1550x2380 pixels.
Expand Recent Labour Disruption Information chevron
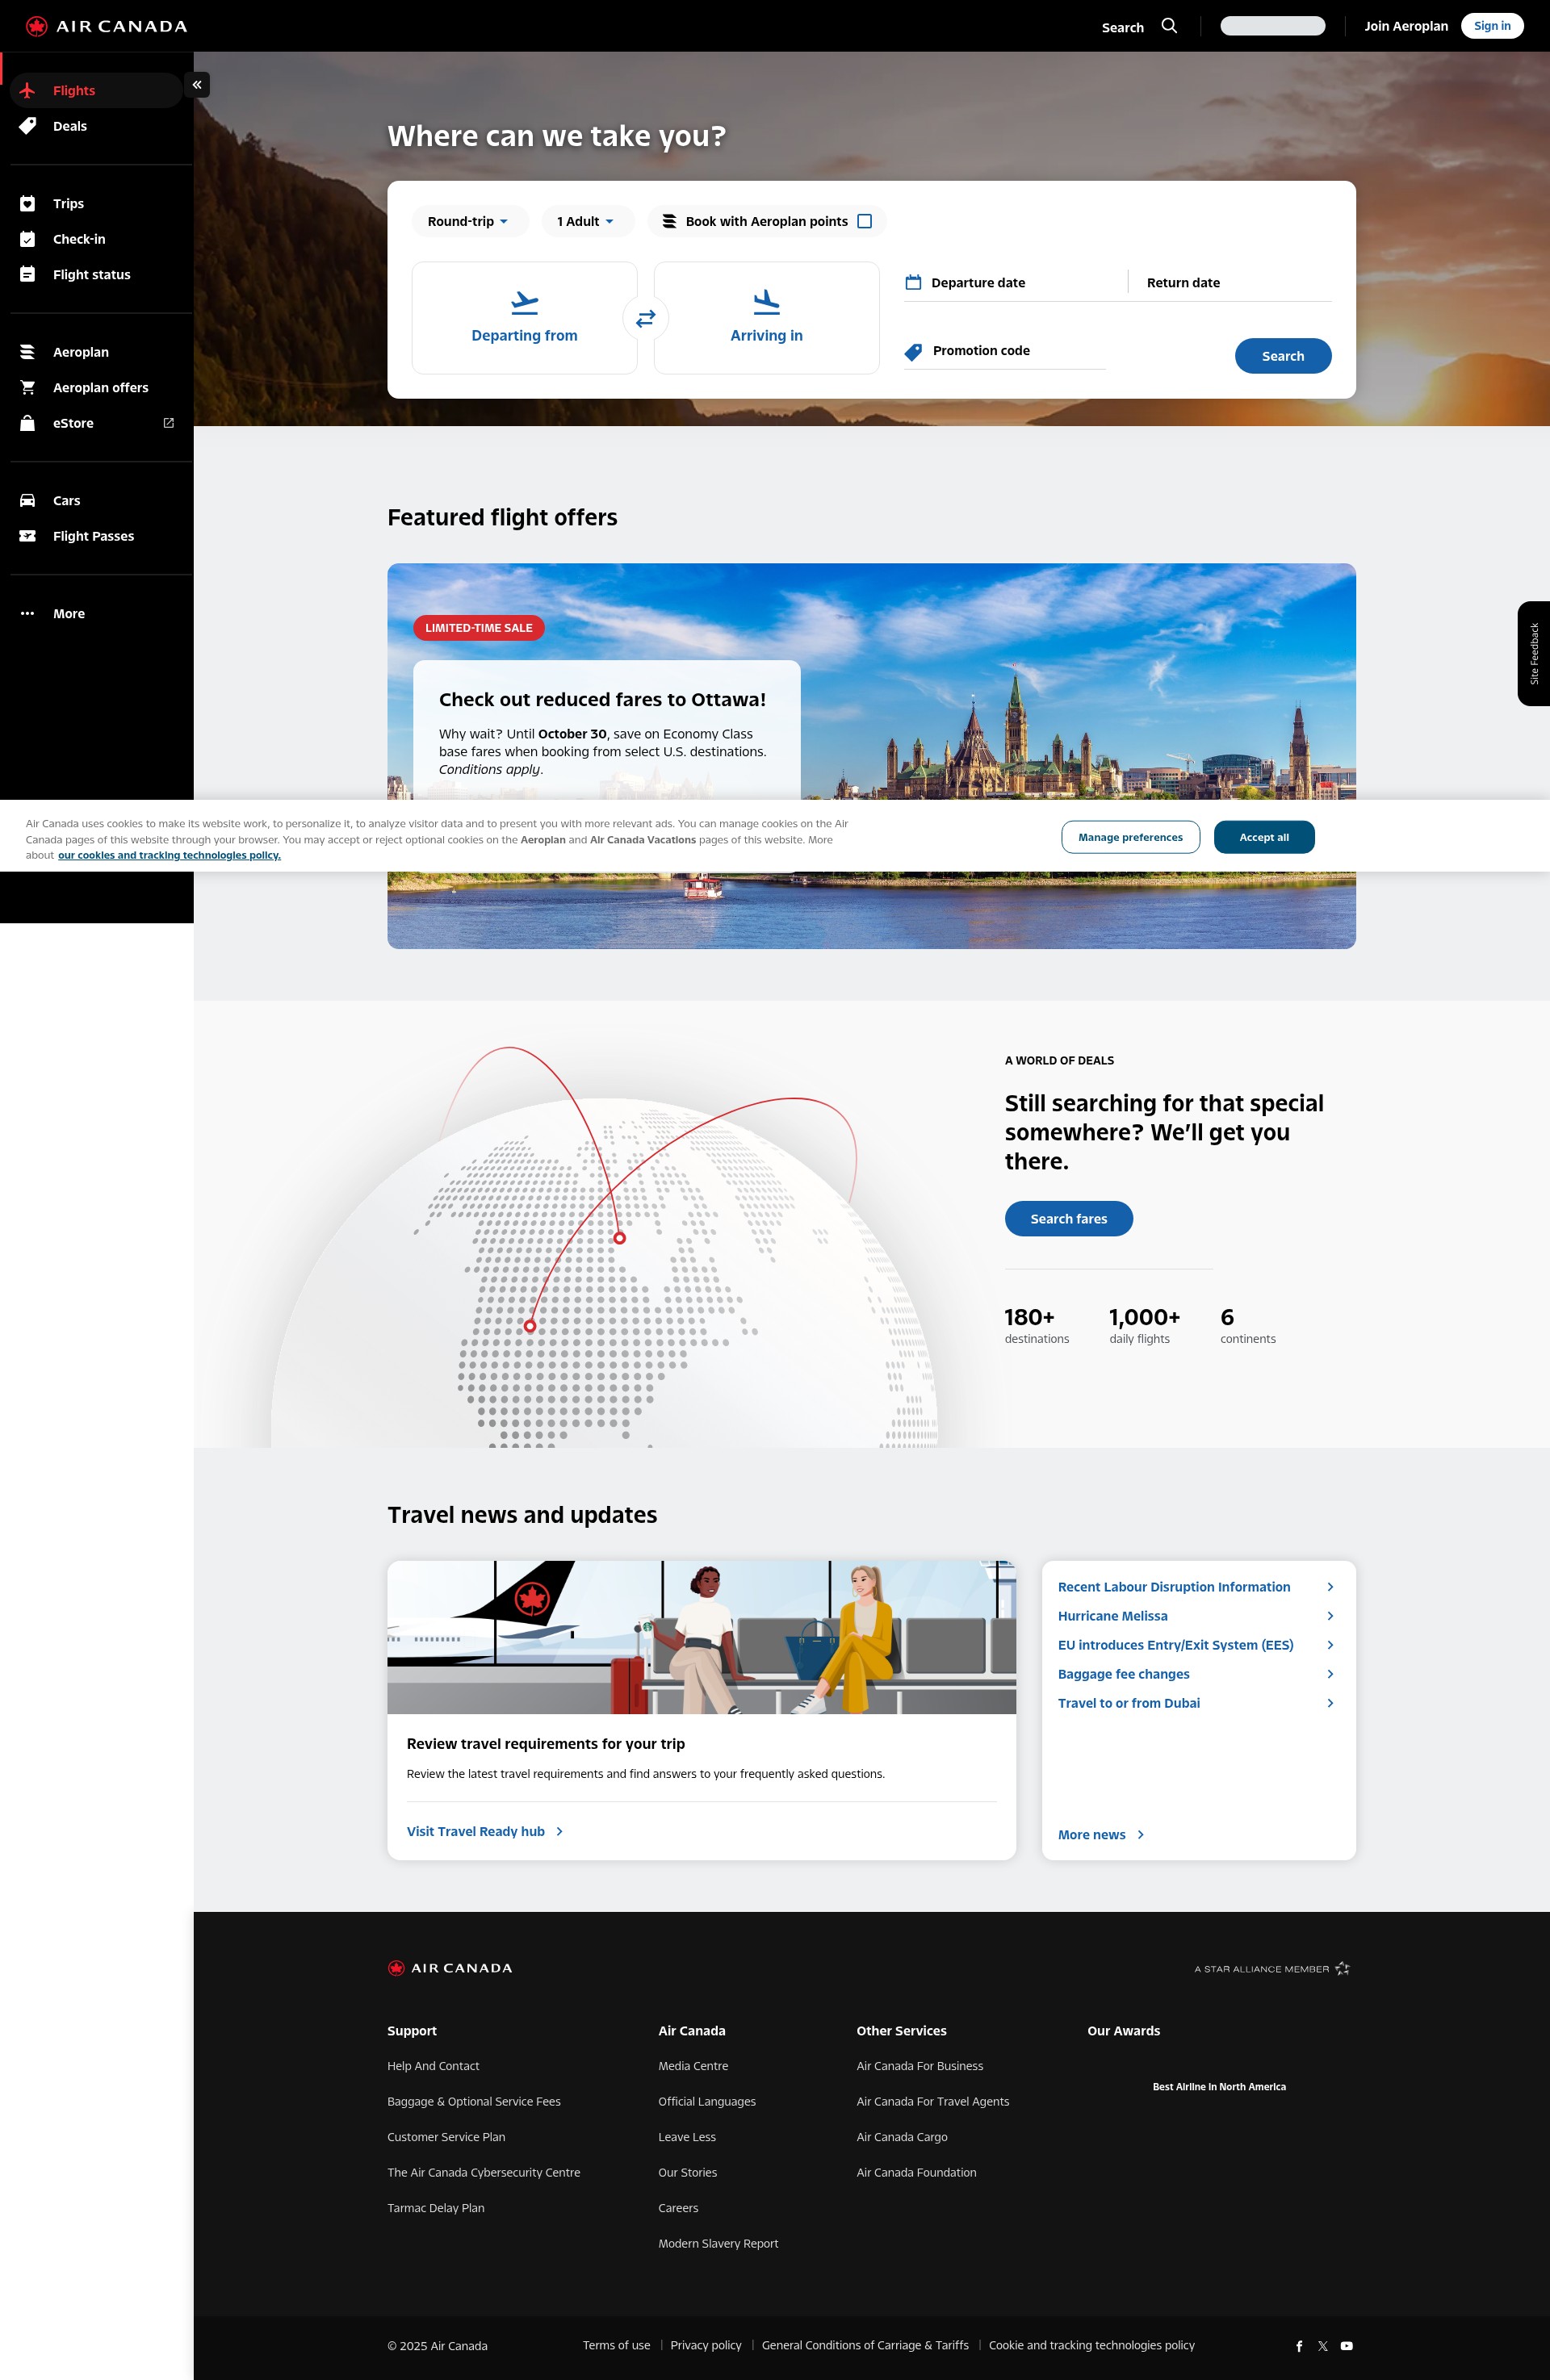1330,1587
